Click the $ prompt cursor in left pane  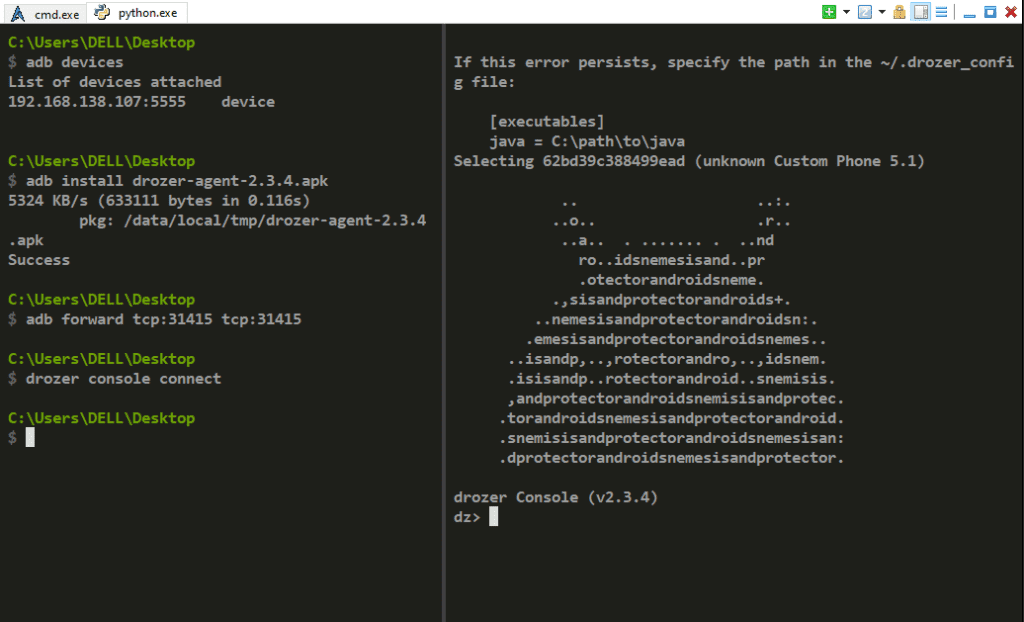(30, 438)
